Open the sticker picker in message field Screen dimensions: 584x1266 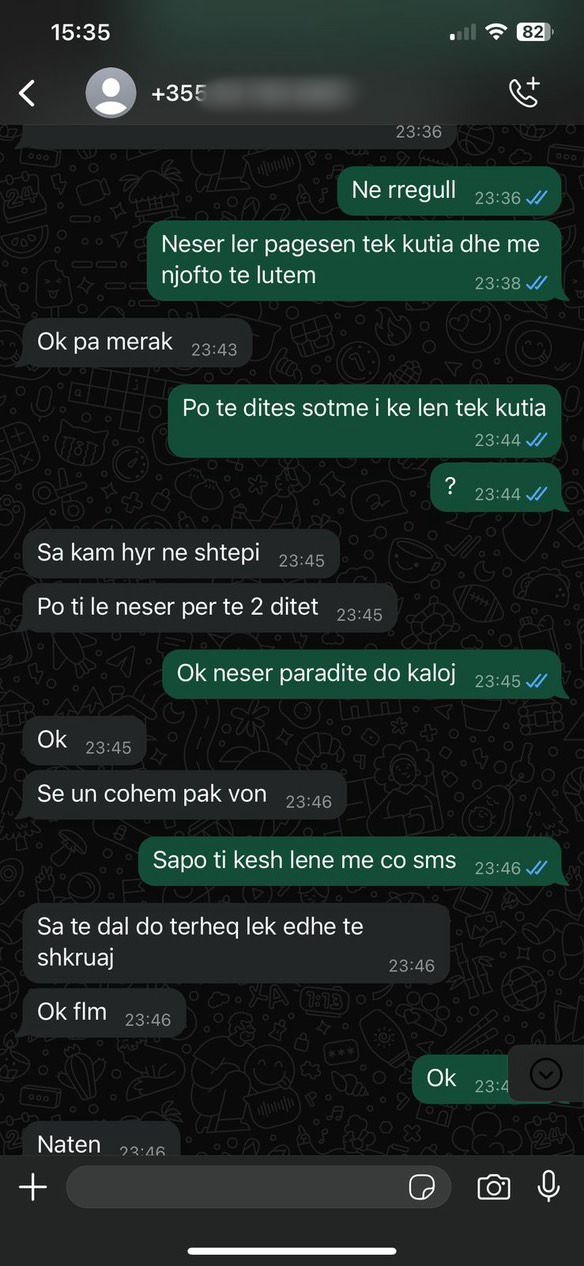coord(422,1187)
